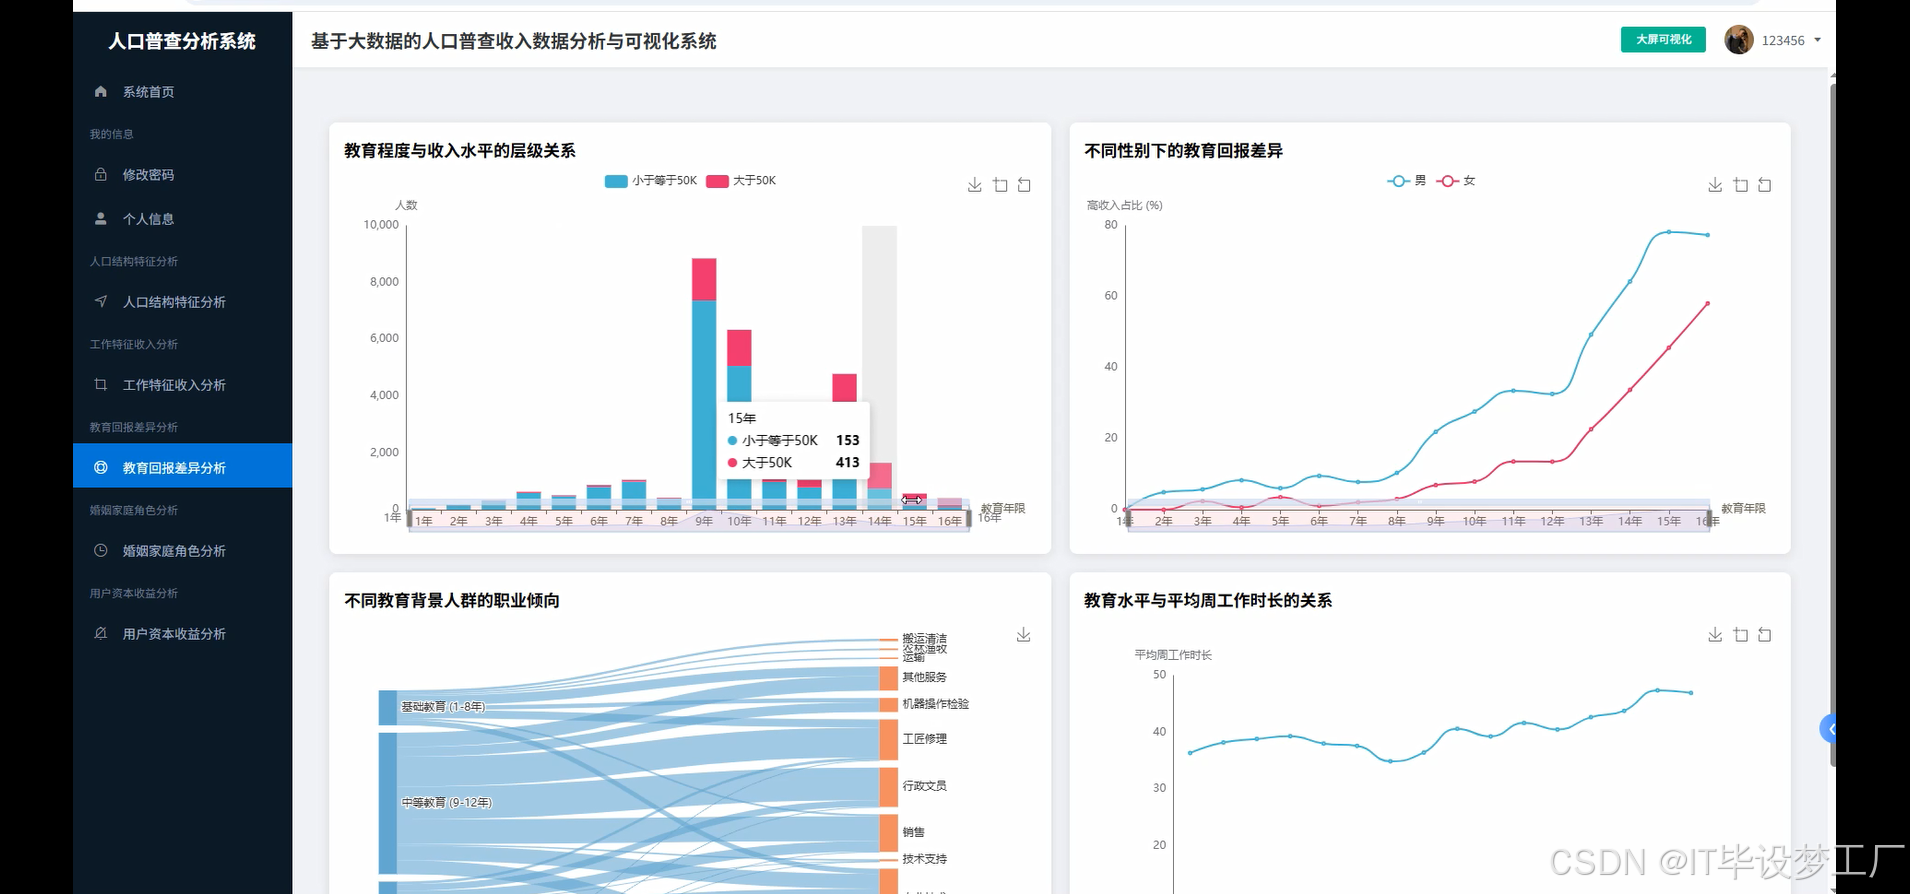
Task: Click the 大屏可视化 green button
Action: 1663,40
